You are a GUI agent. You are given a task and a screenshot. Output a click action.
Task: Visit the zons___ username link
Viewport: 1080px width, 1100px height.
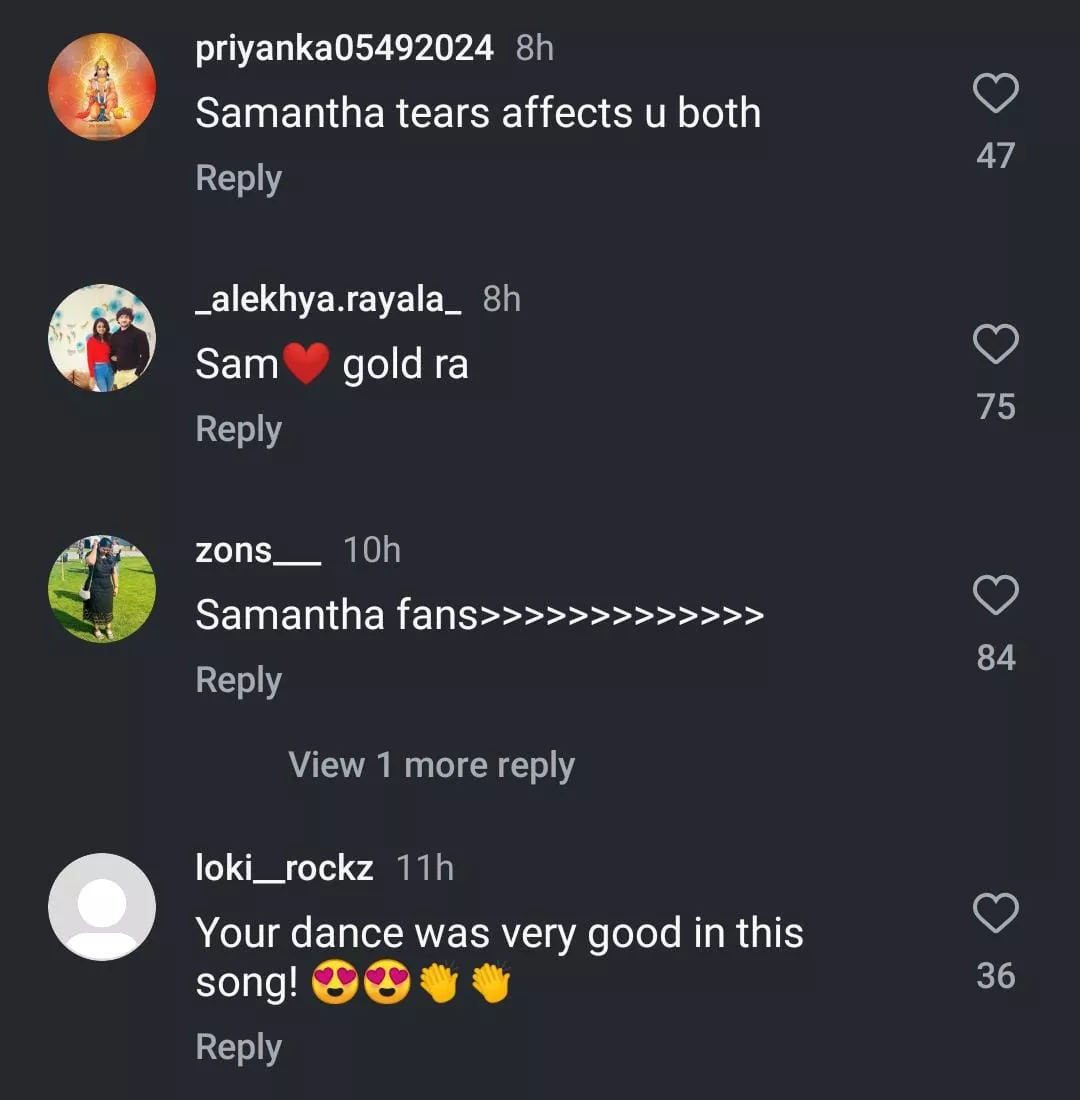[x=258, y=550]
